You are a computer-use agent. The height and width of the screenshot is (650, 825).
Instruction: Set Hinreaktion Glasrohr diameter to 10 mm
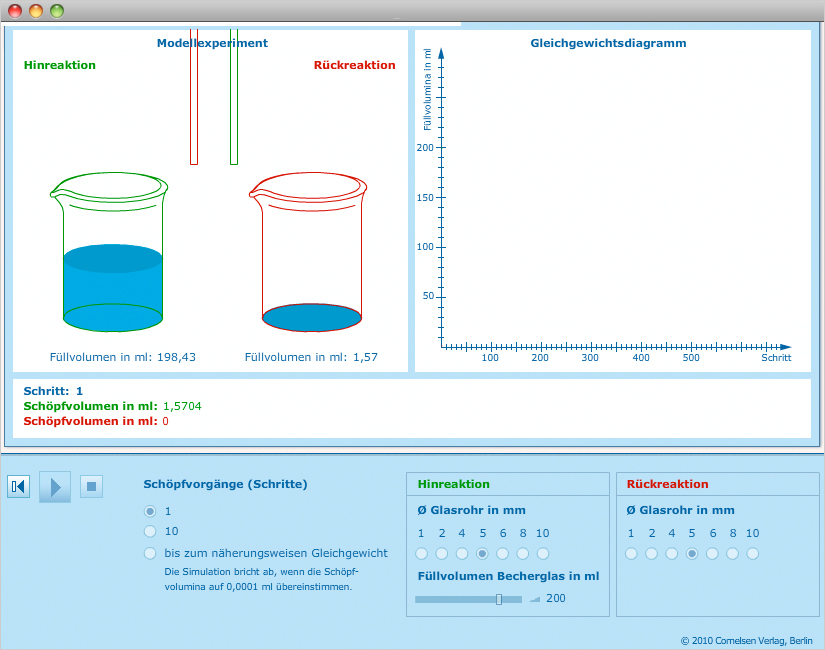tap(543, 554)
